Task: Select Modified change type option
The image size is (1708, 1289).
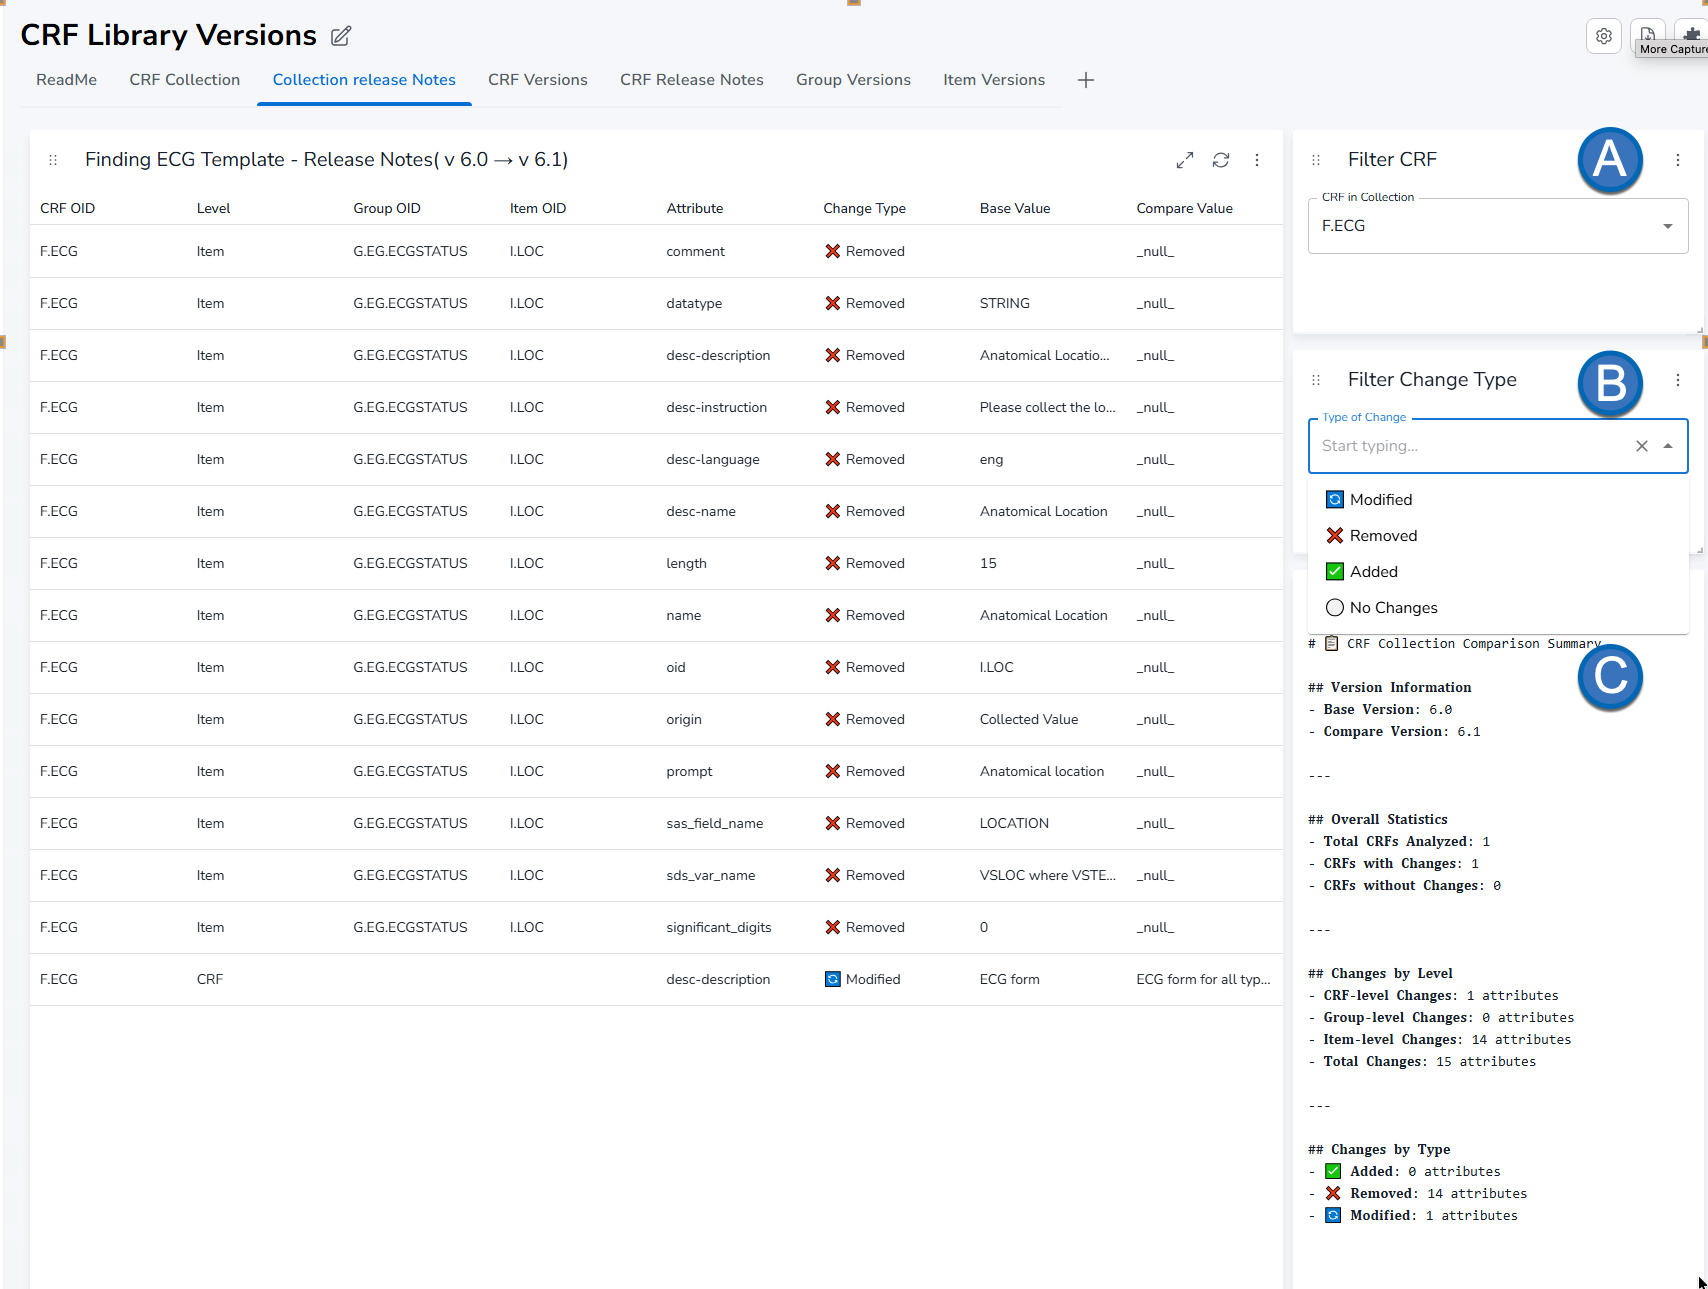Action: [1498, 500]
